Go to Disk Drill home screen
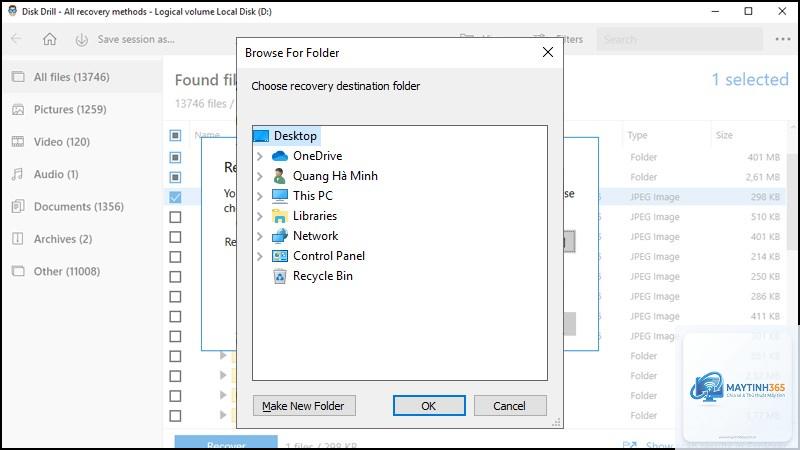 pyautogui.click(x=49, y=39)
